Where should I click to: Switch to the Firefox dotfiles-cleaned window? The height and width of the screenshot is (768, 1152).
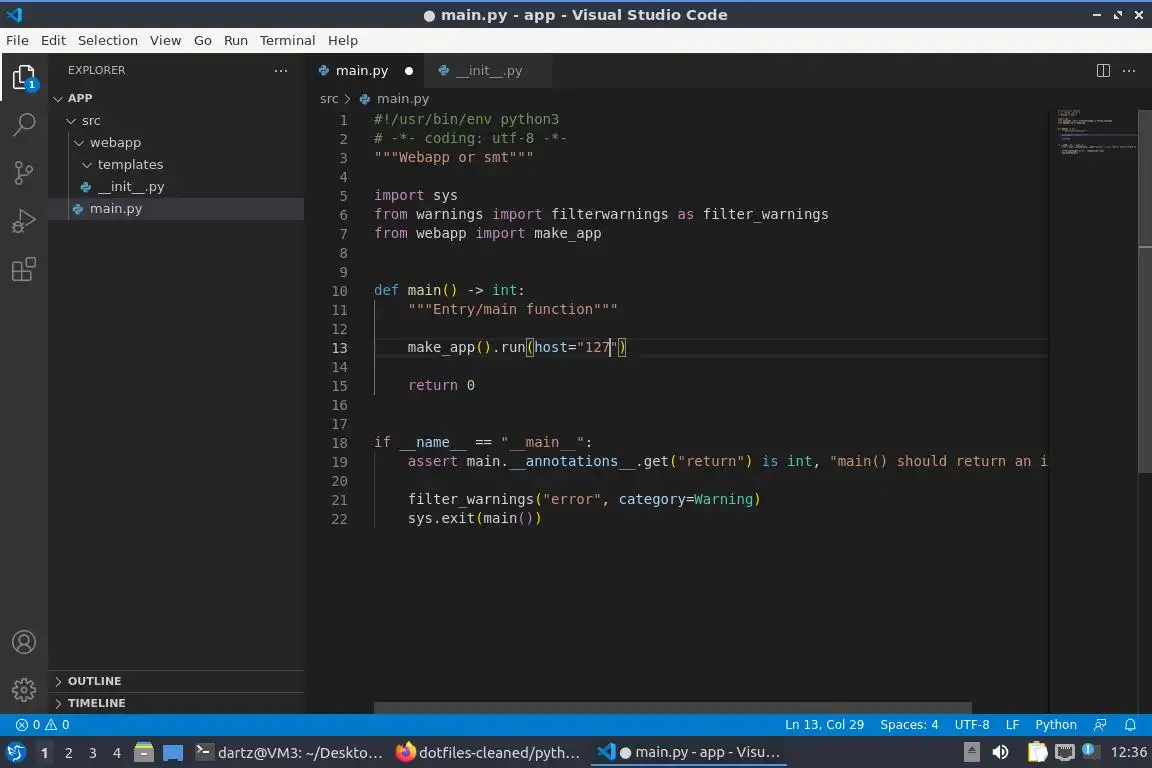click(x=489, y=753)
